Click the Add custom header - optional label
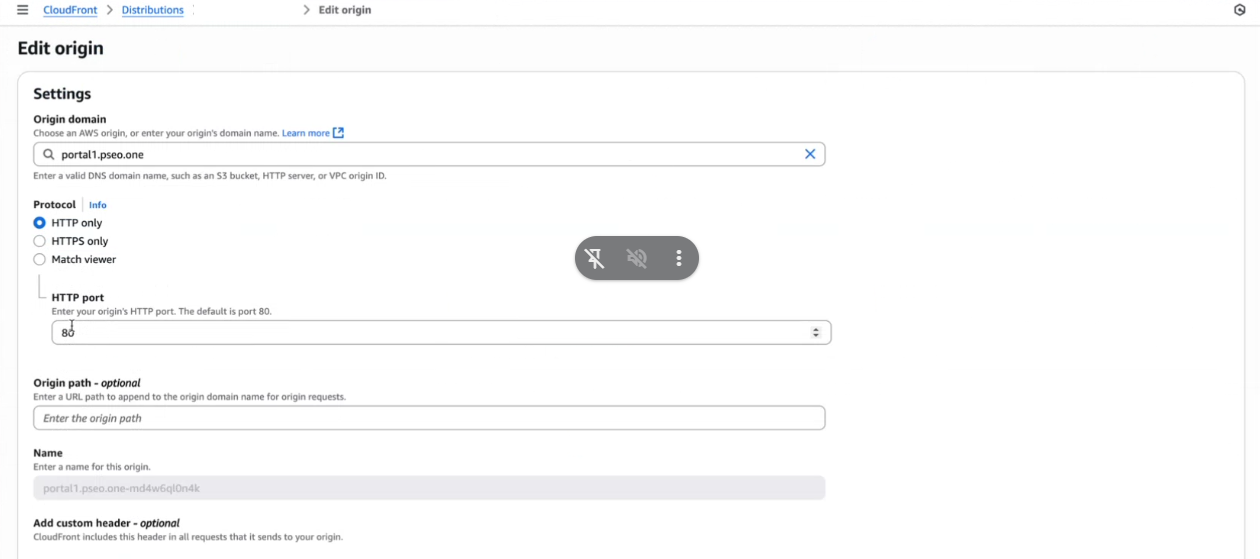This screenshot has height=559, width=1260. 106,523
